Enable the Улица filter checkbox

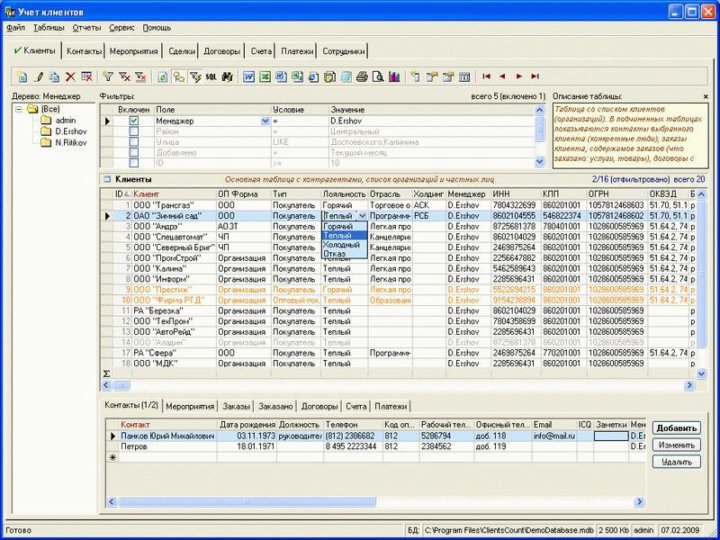(x=134, y=142)
